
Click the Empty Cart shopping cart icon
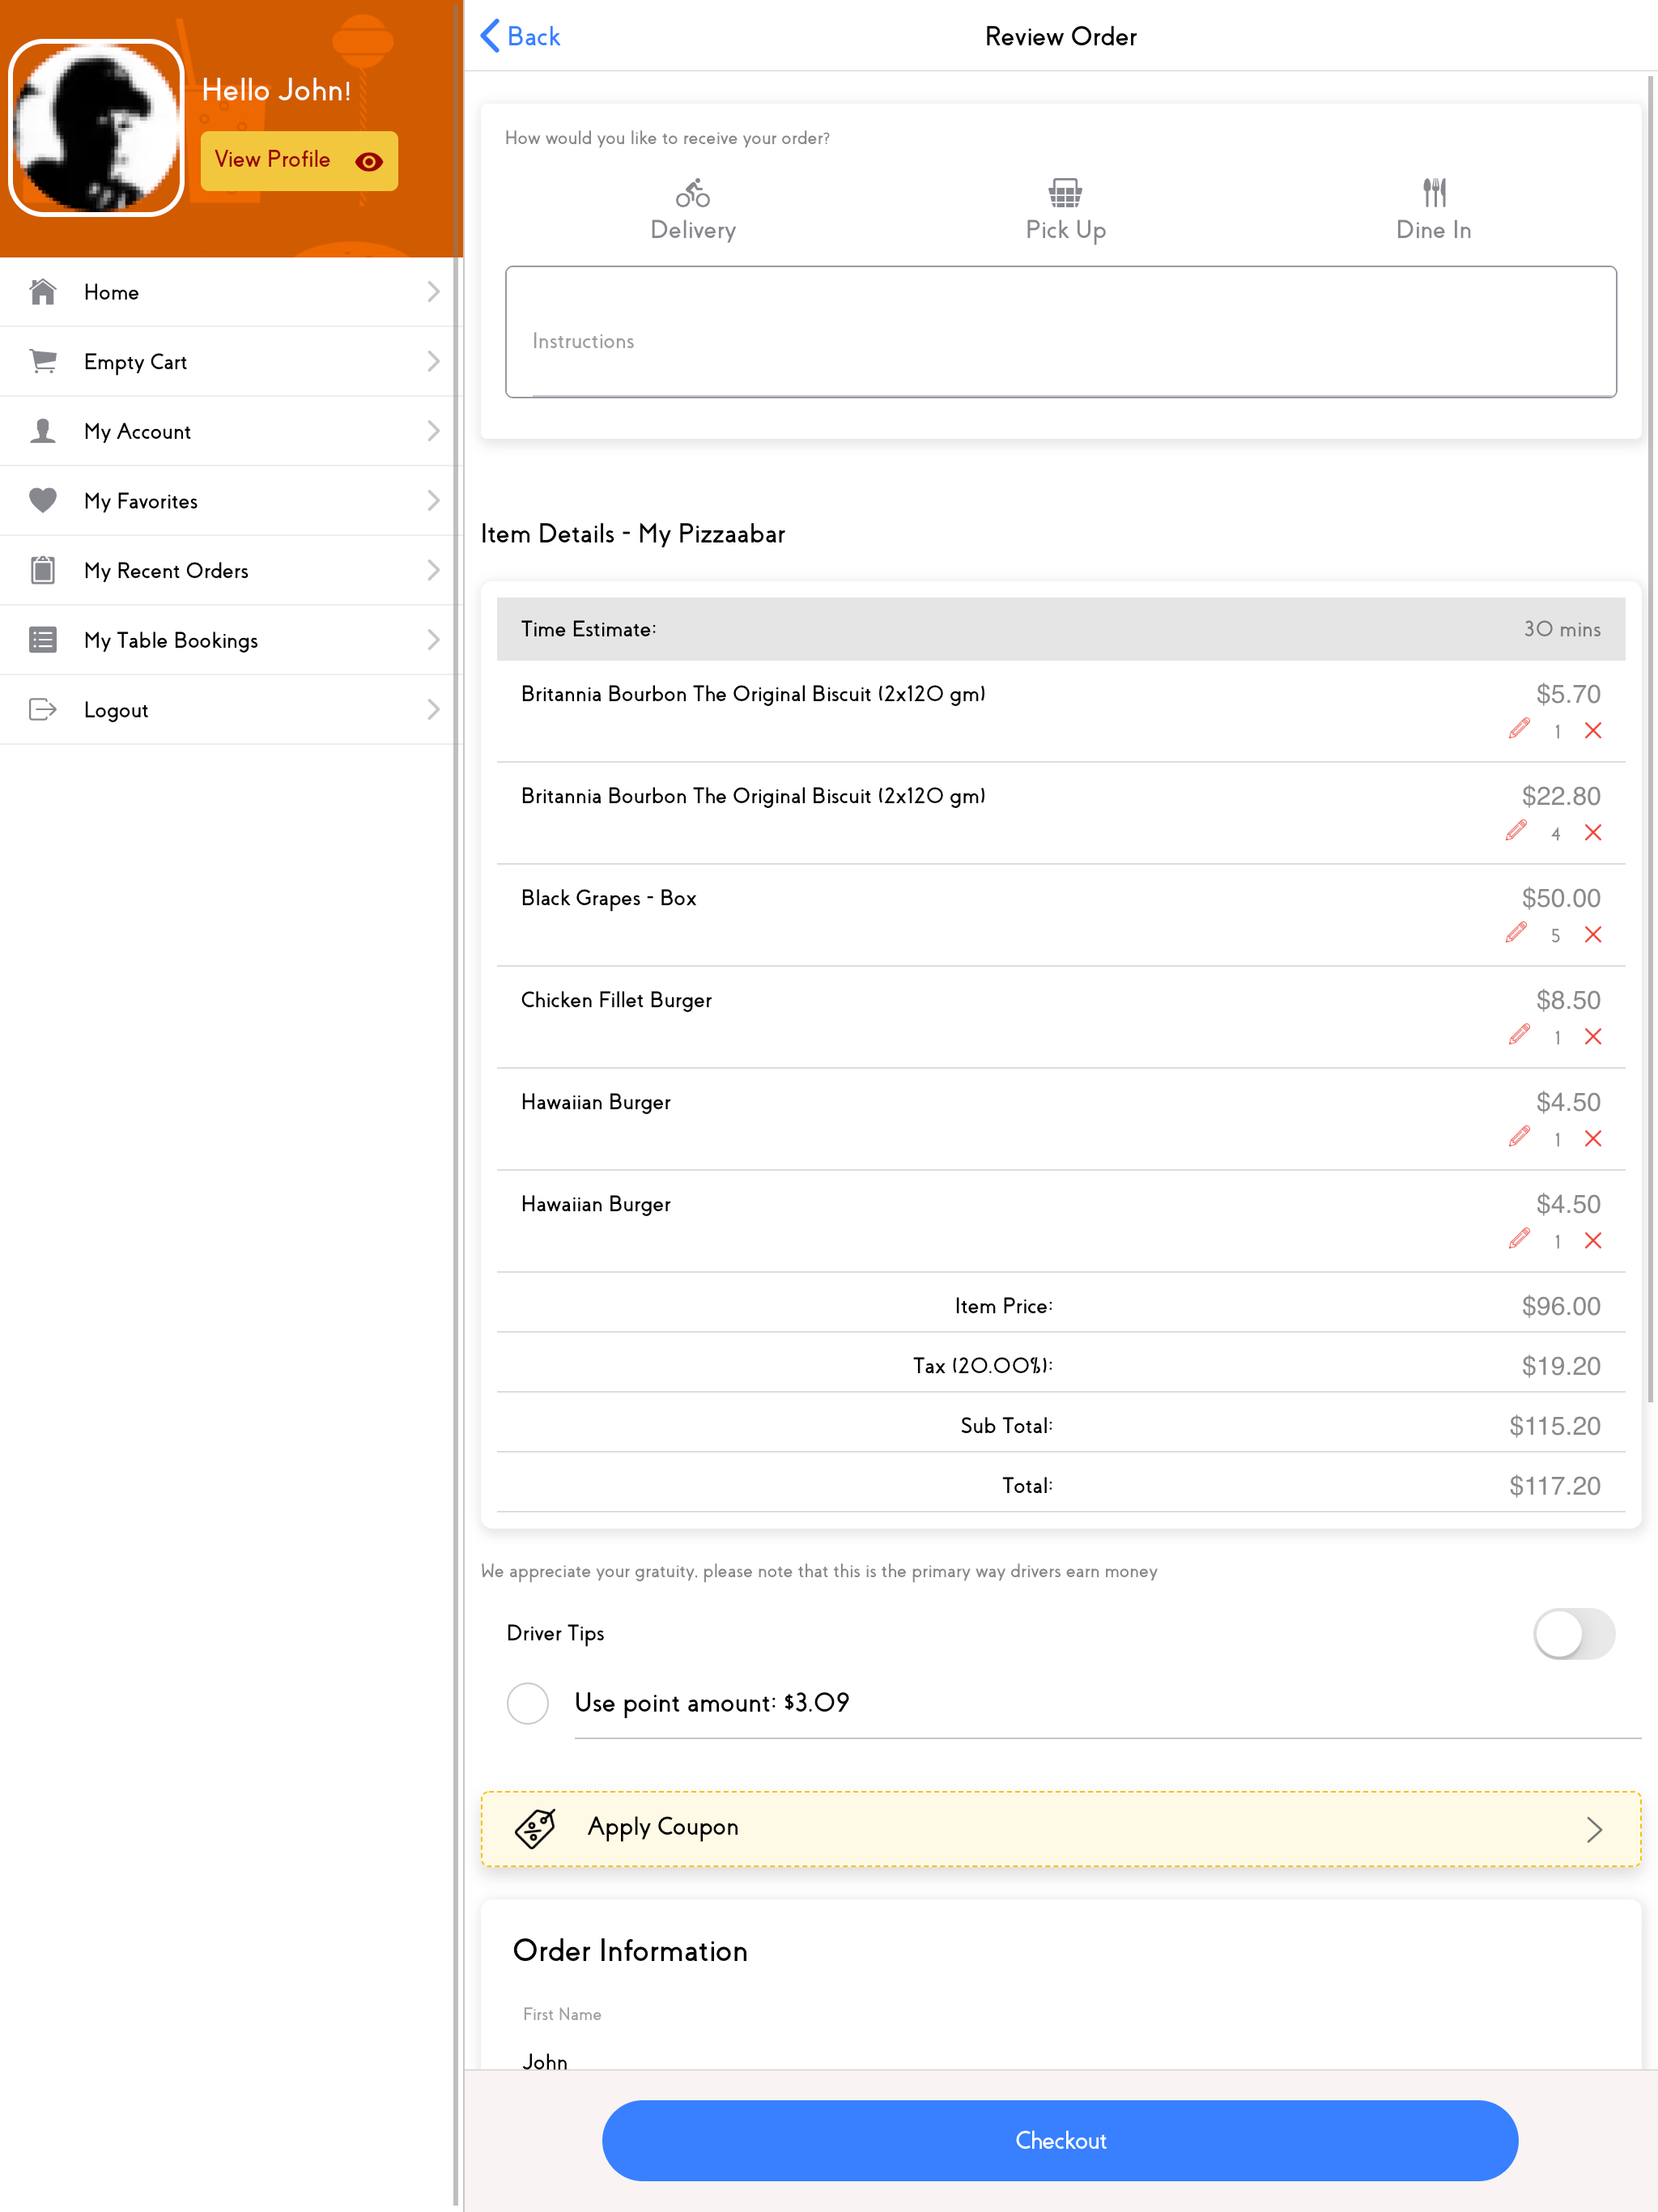[x=43, y=361]
